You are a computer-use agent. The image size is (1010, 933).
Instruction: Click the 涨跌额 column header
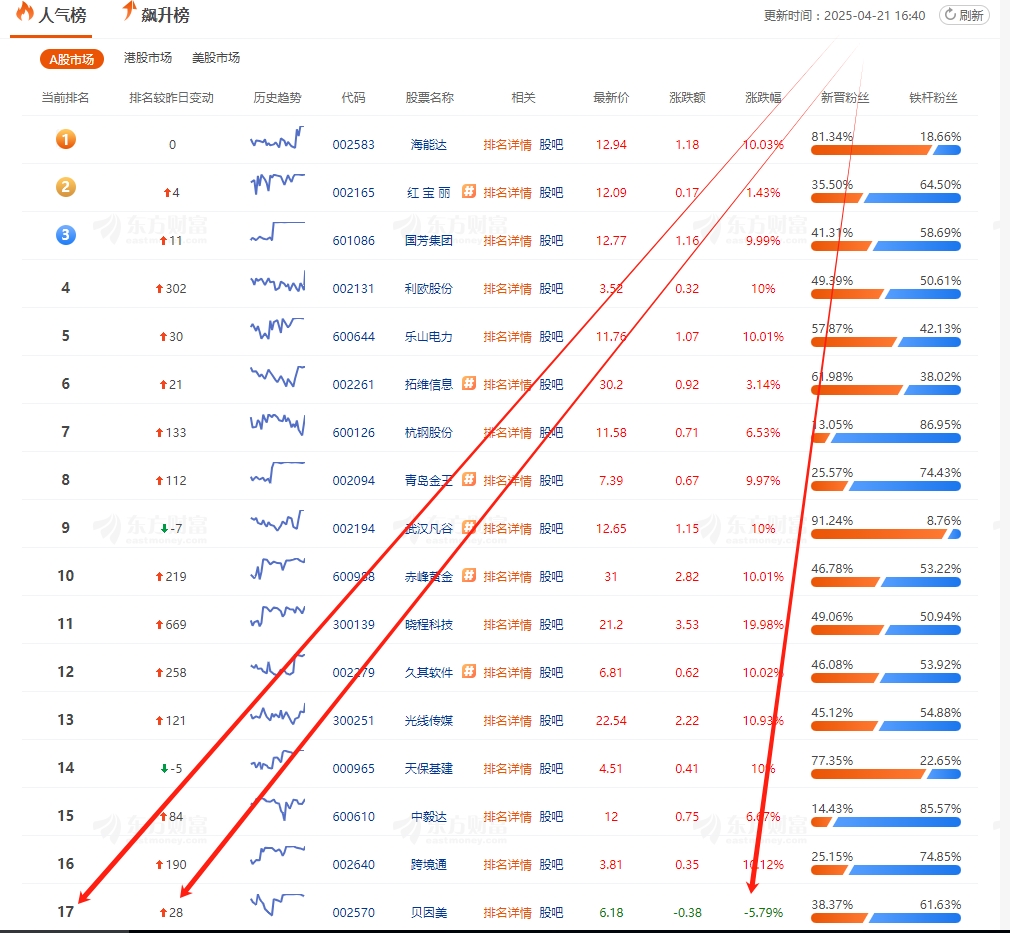tap(687, 98)
